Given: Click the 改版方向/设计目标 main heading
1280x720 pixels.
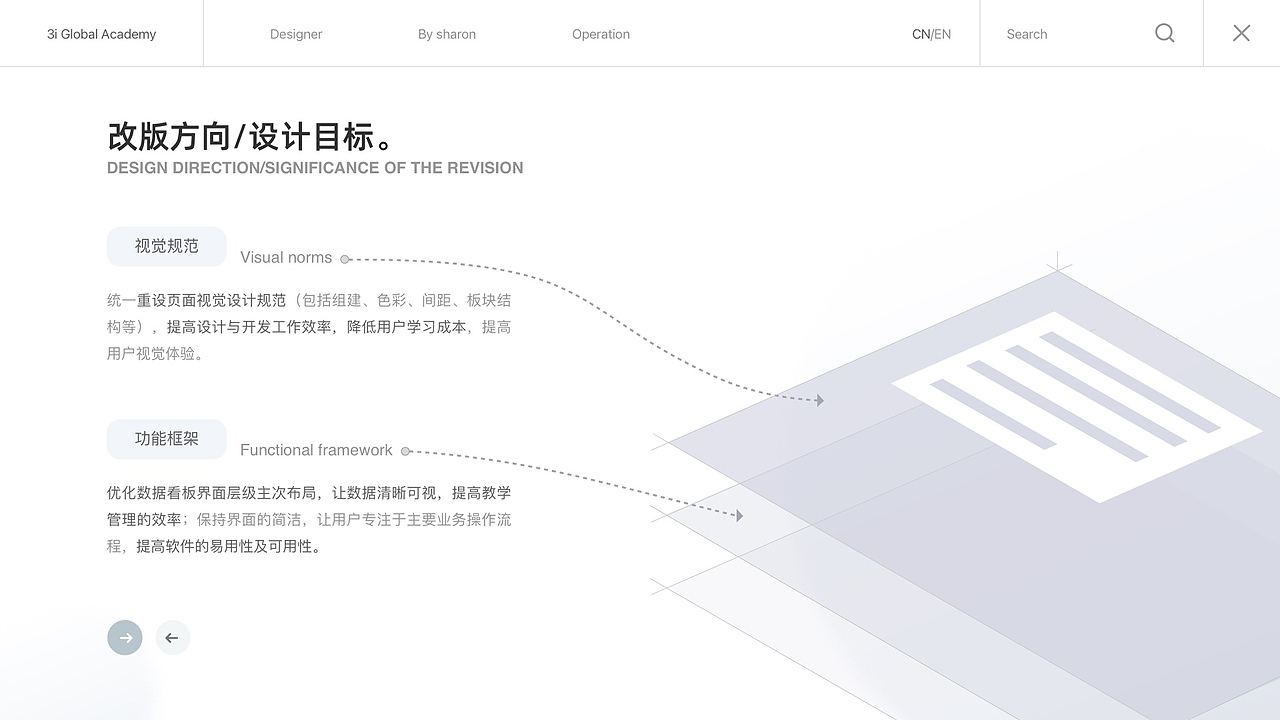Looking at the screenshot, I should pos(248,137).
